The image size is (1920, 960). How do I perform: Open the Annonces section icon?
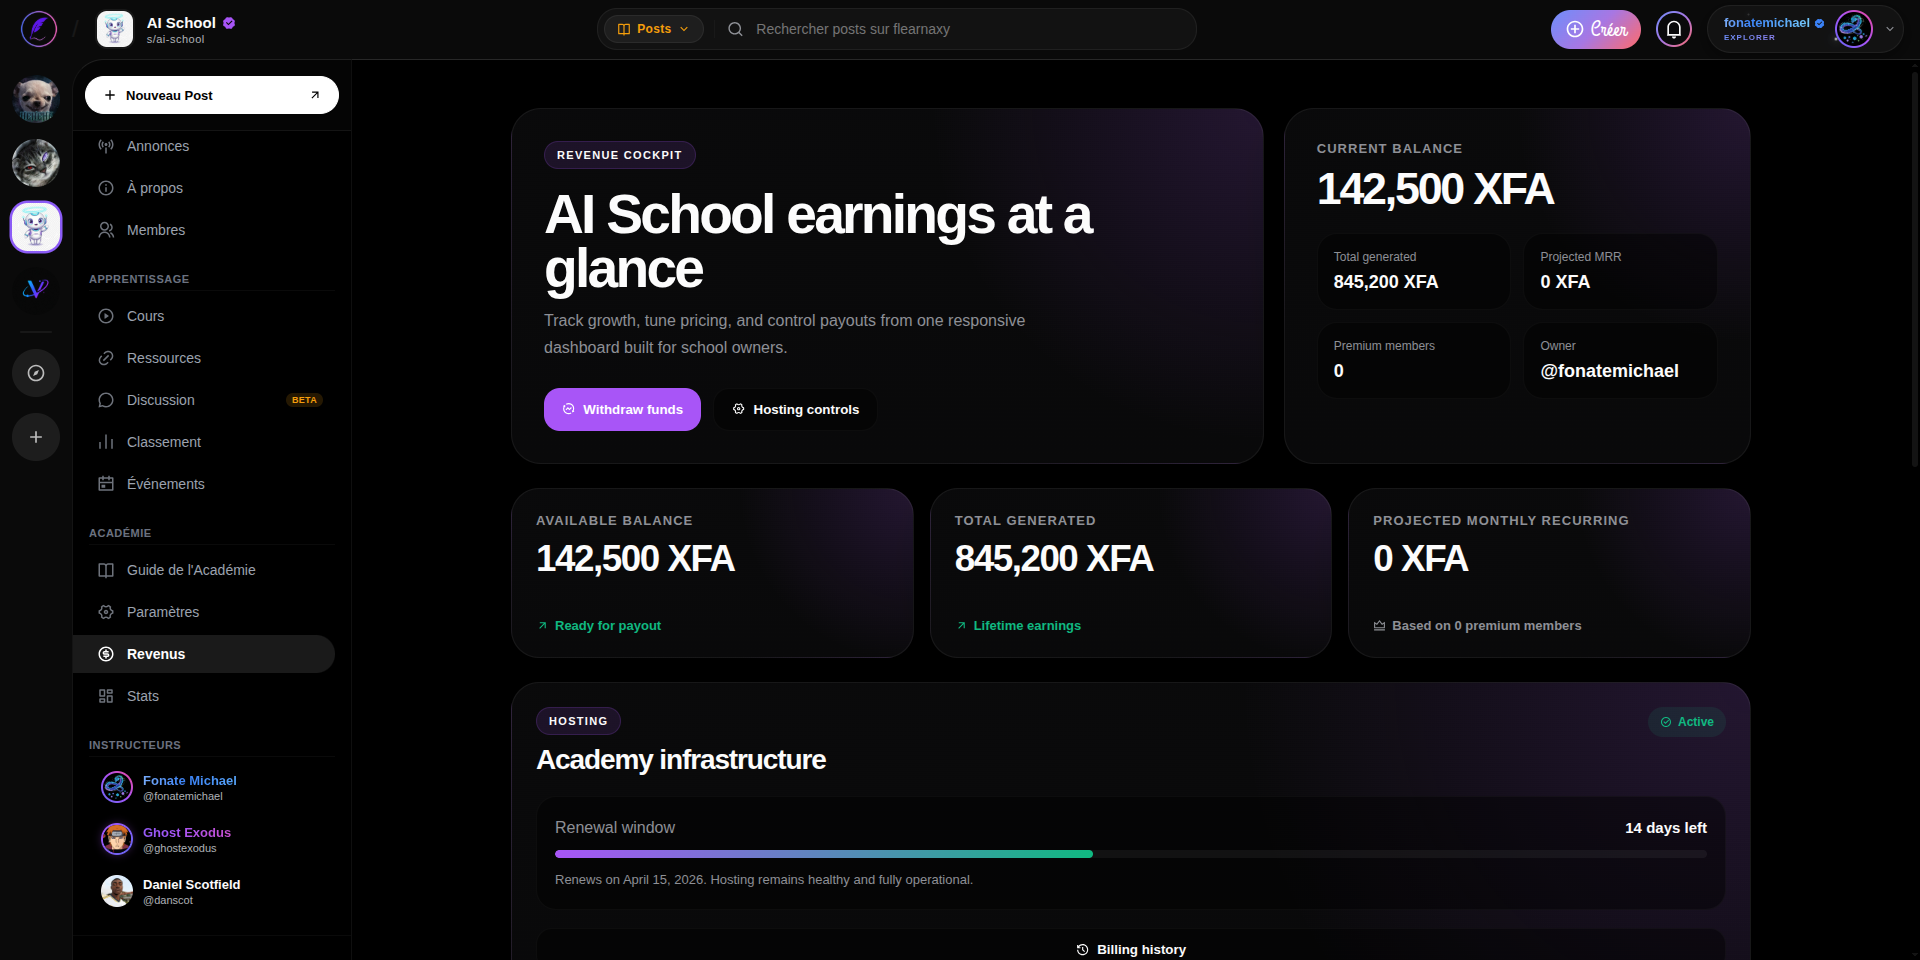[x=106, y=146]
